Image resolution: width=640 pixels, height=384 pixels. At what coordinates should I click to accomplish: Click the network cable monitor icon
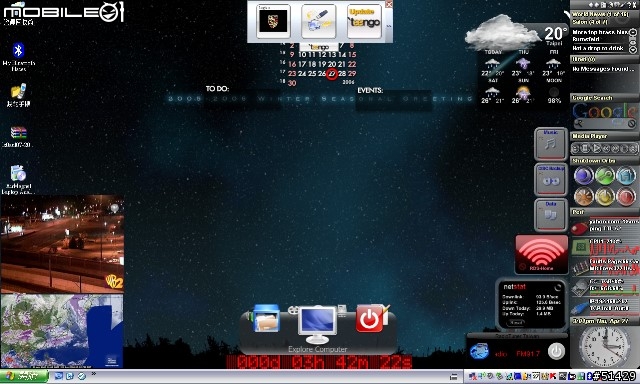tap(580, 307)
